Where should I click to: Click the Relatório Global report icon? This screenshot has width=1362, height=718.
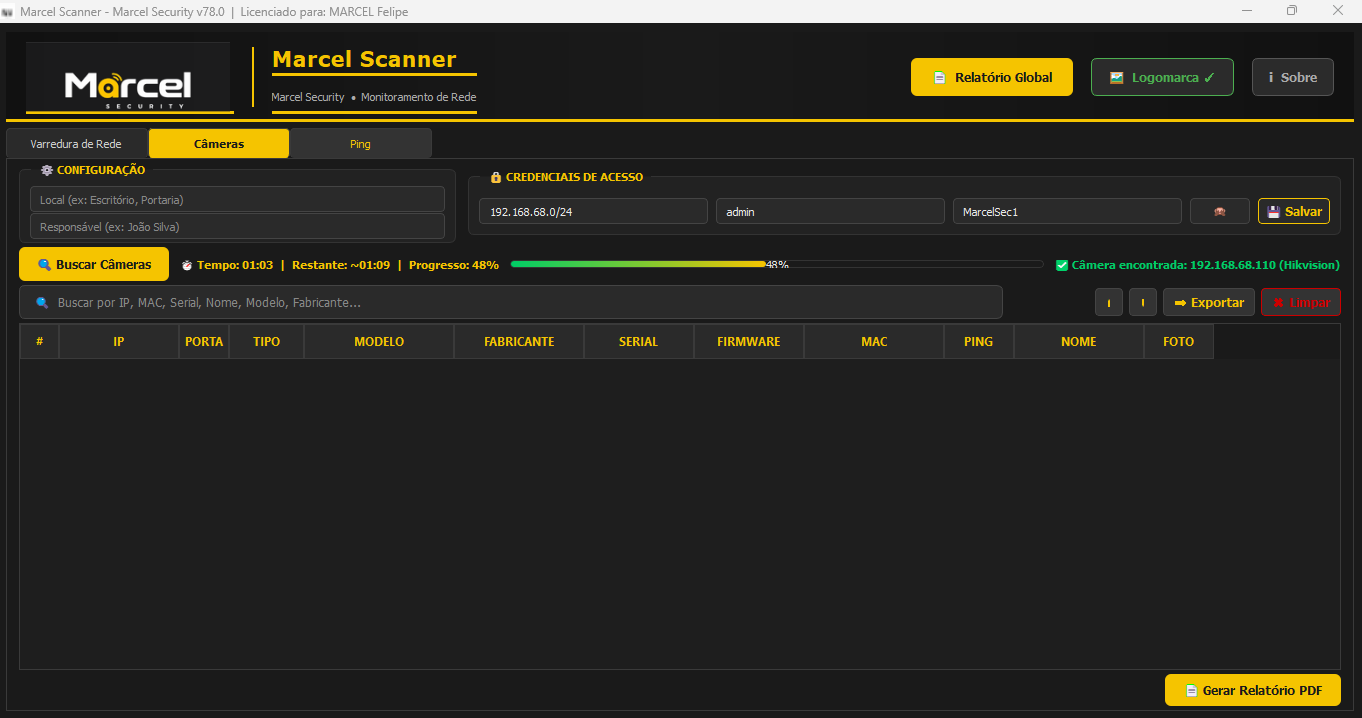point(938,76)
